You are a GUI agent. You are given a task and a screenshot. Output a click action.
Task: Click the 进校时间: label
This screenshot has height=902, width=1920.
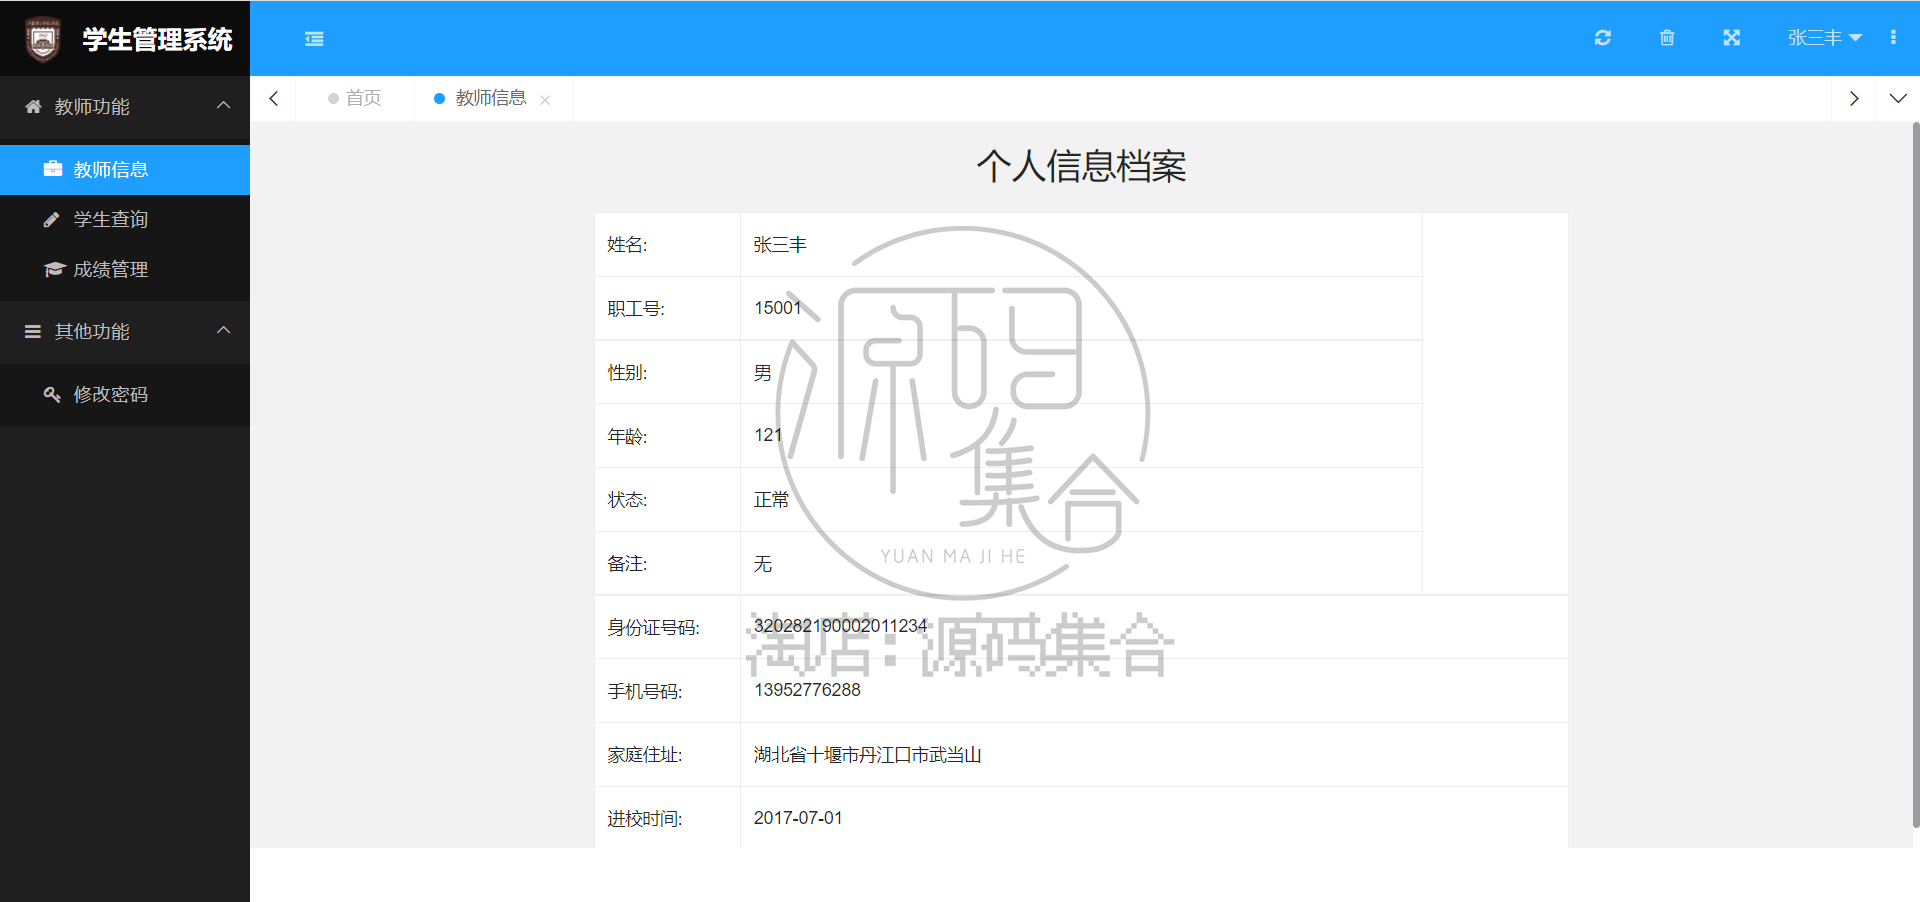coord(645,818)
